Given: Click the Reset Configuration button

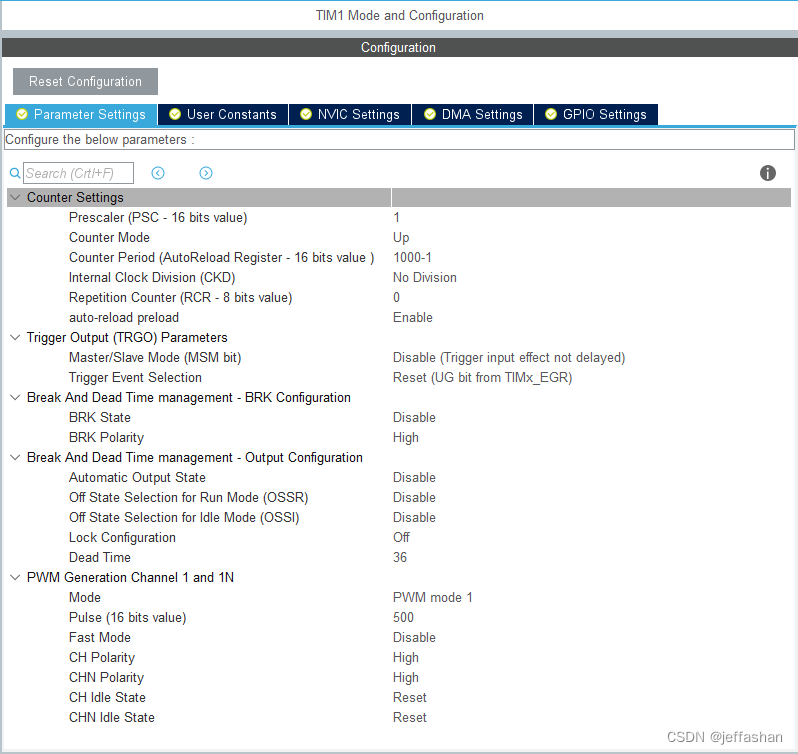Looking at the screenshot, I should point(86,81).
